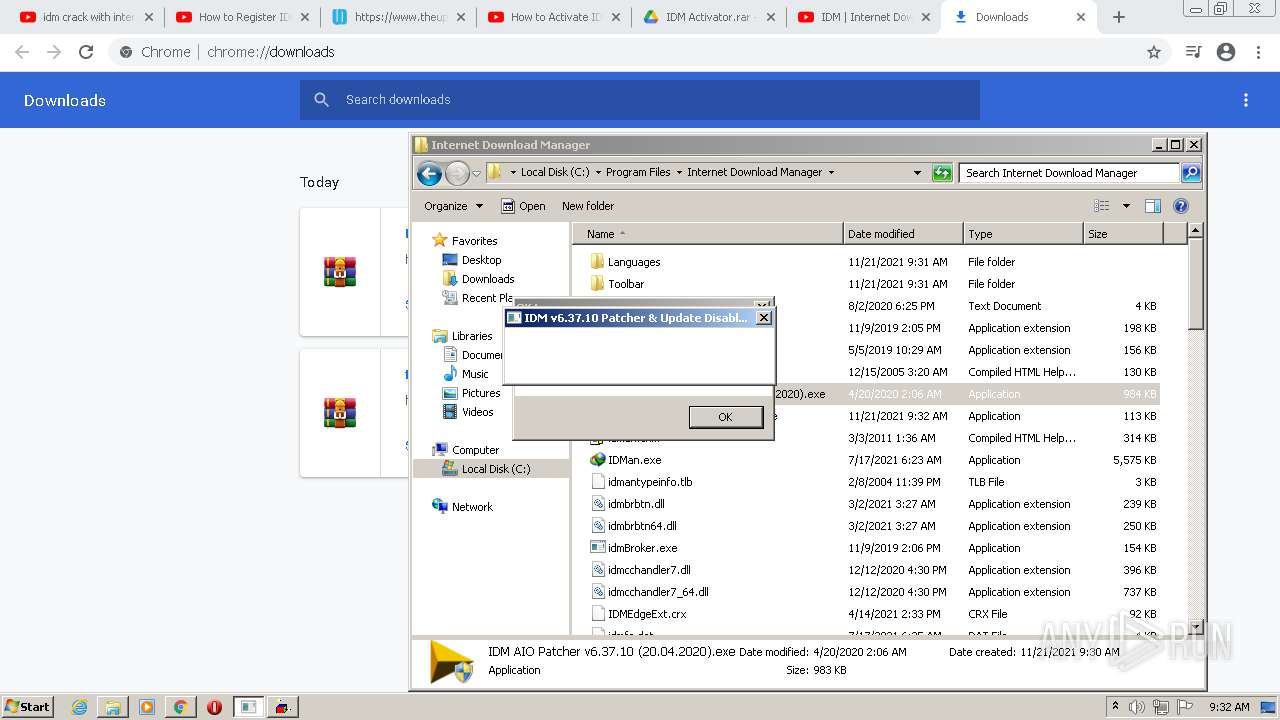Reload the Chrome downloads page

[86, 52]
